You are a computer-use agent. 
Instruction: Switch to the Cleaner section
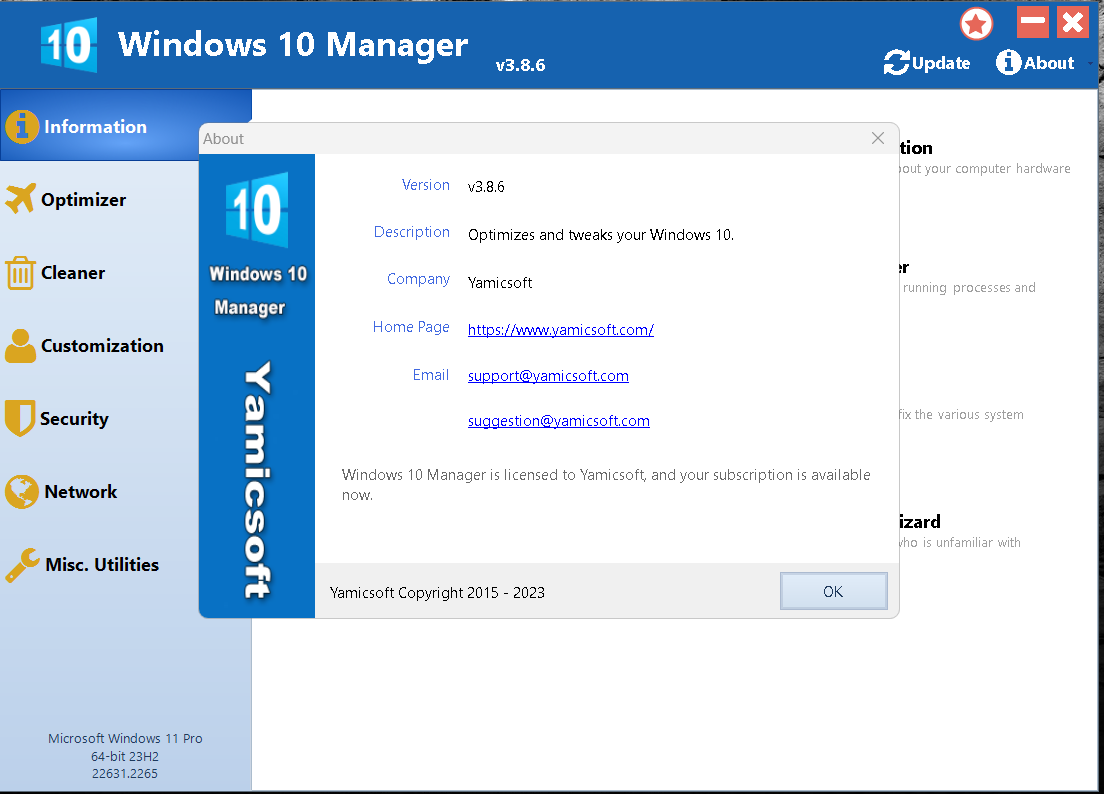[x=73, y=272]
